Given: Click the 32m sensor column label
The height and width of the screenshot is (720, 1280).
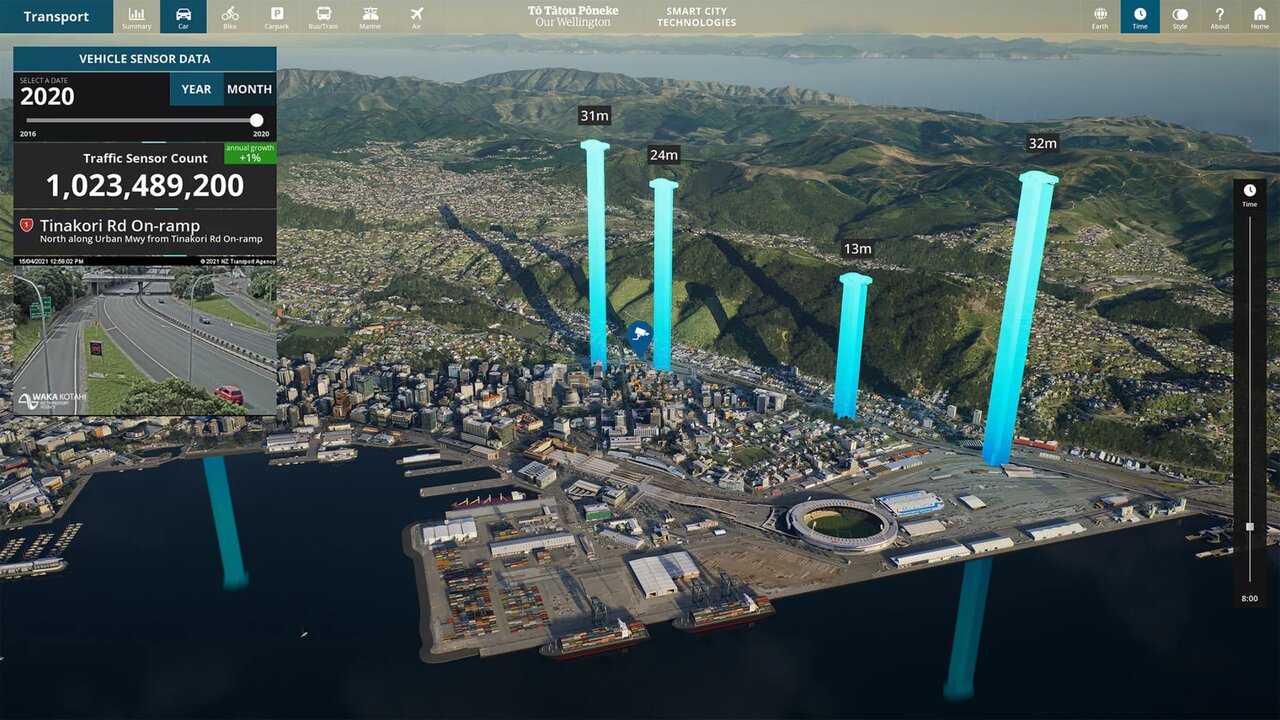Looking at the screenshot, I should pos(1042,143).
